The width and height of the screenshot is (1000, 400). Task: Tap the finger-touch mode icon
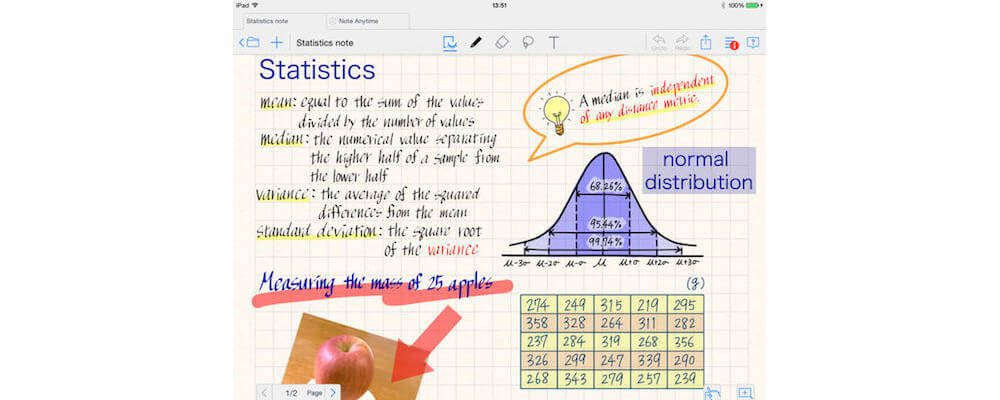pos(713,392)
